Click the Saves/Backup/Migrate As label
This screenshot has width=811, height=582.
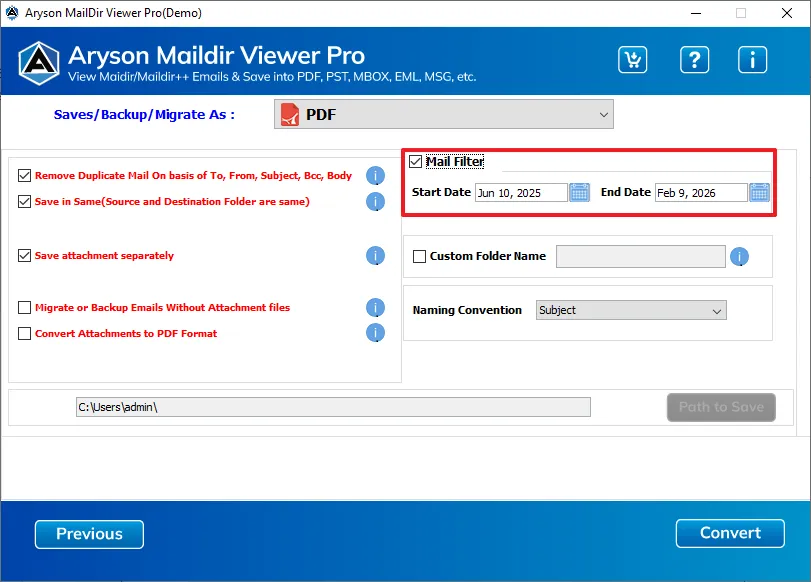[x=144, y=114]
